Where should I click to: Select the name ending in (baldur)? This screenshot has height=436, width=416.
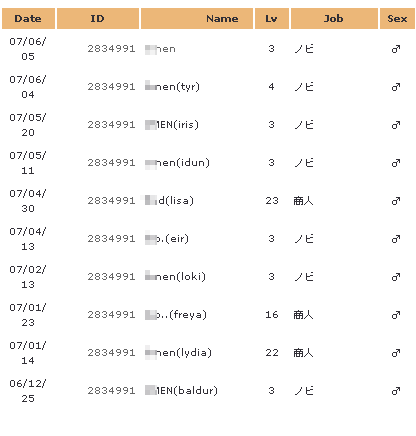pyautogui.click(x=181, y=391)
